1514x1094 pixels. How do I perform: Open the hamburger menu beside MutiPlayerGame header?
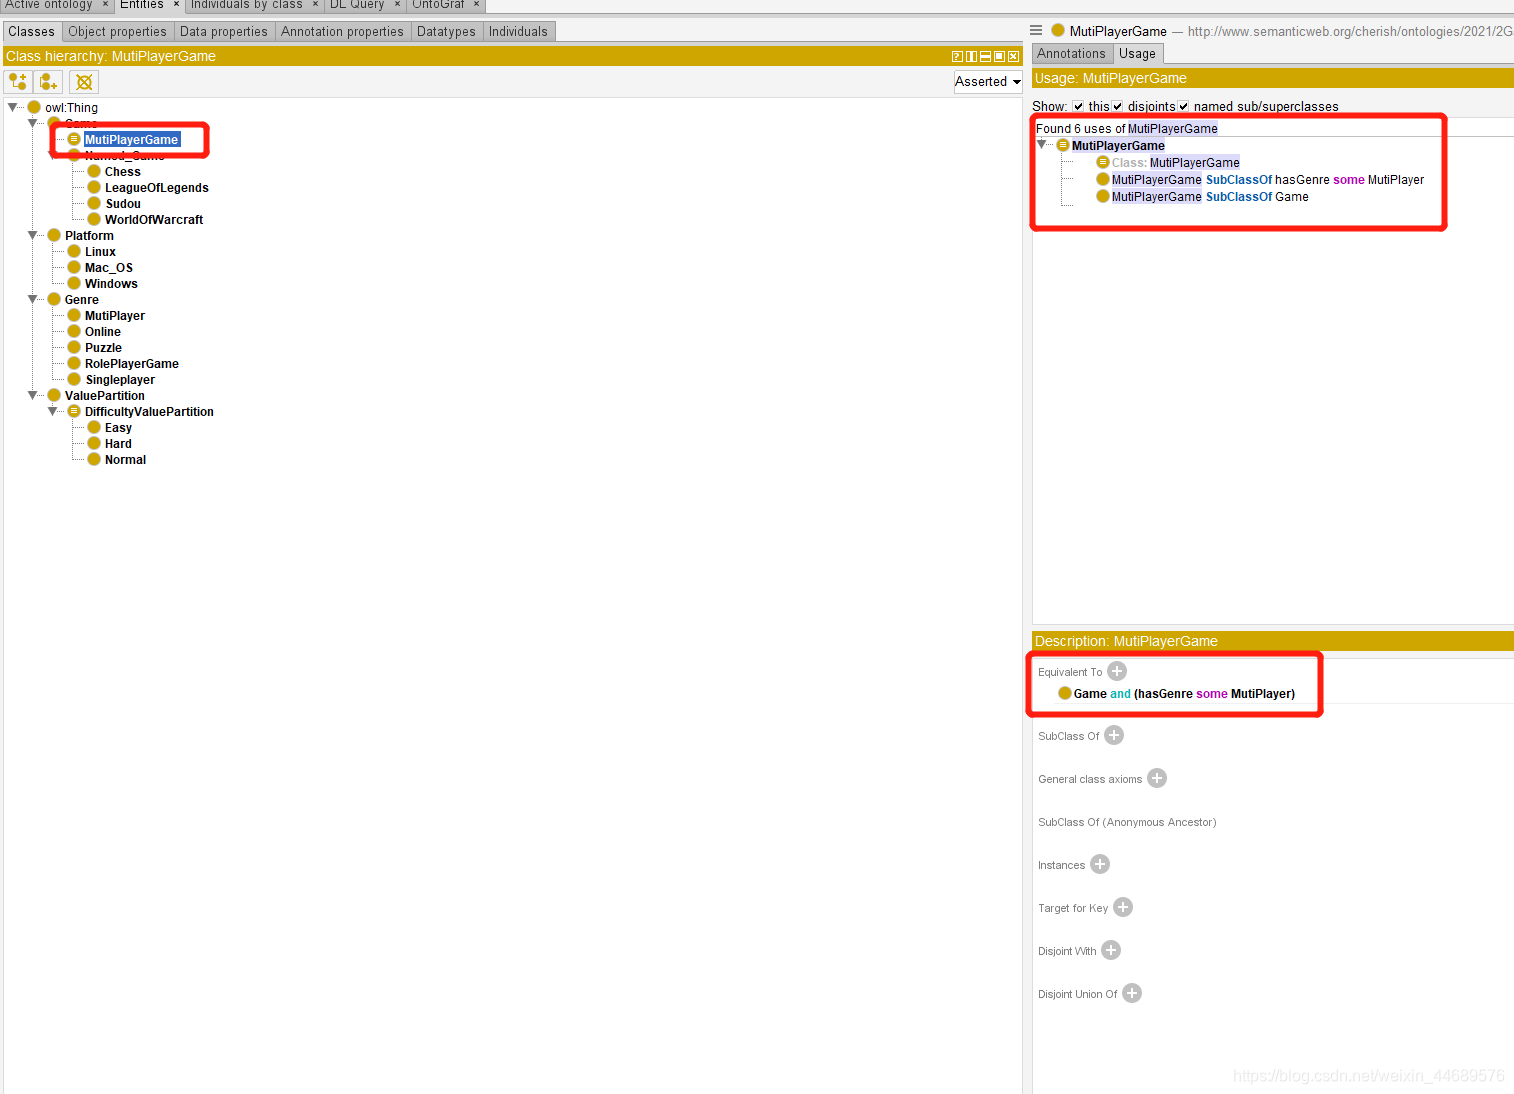click(x=1036, y=31)
